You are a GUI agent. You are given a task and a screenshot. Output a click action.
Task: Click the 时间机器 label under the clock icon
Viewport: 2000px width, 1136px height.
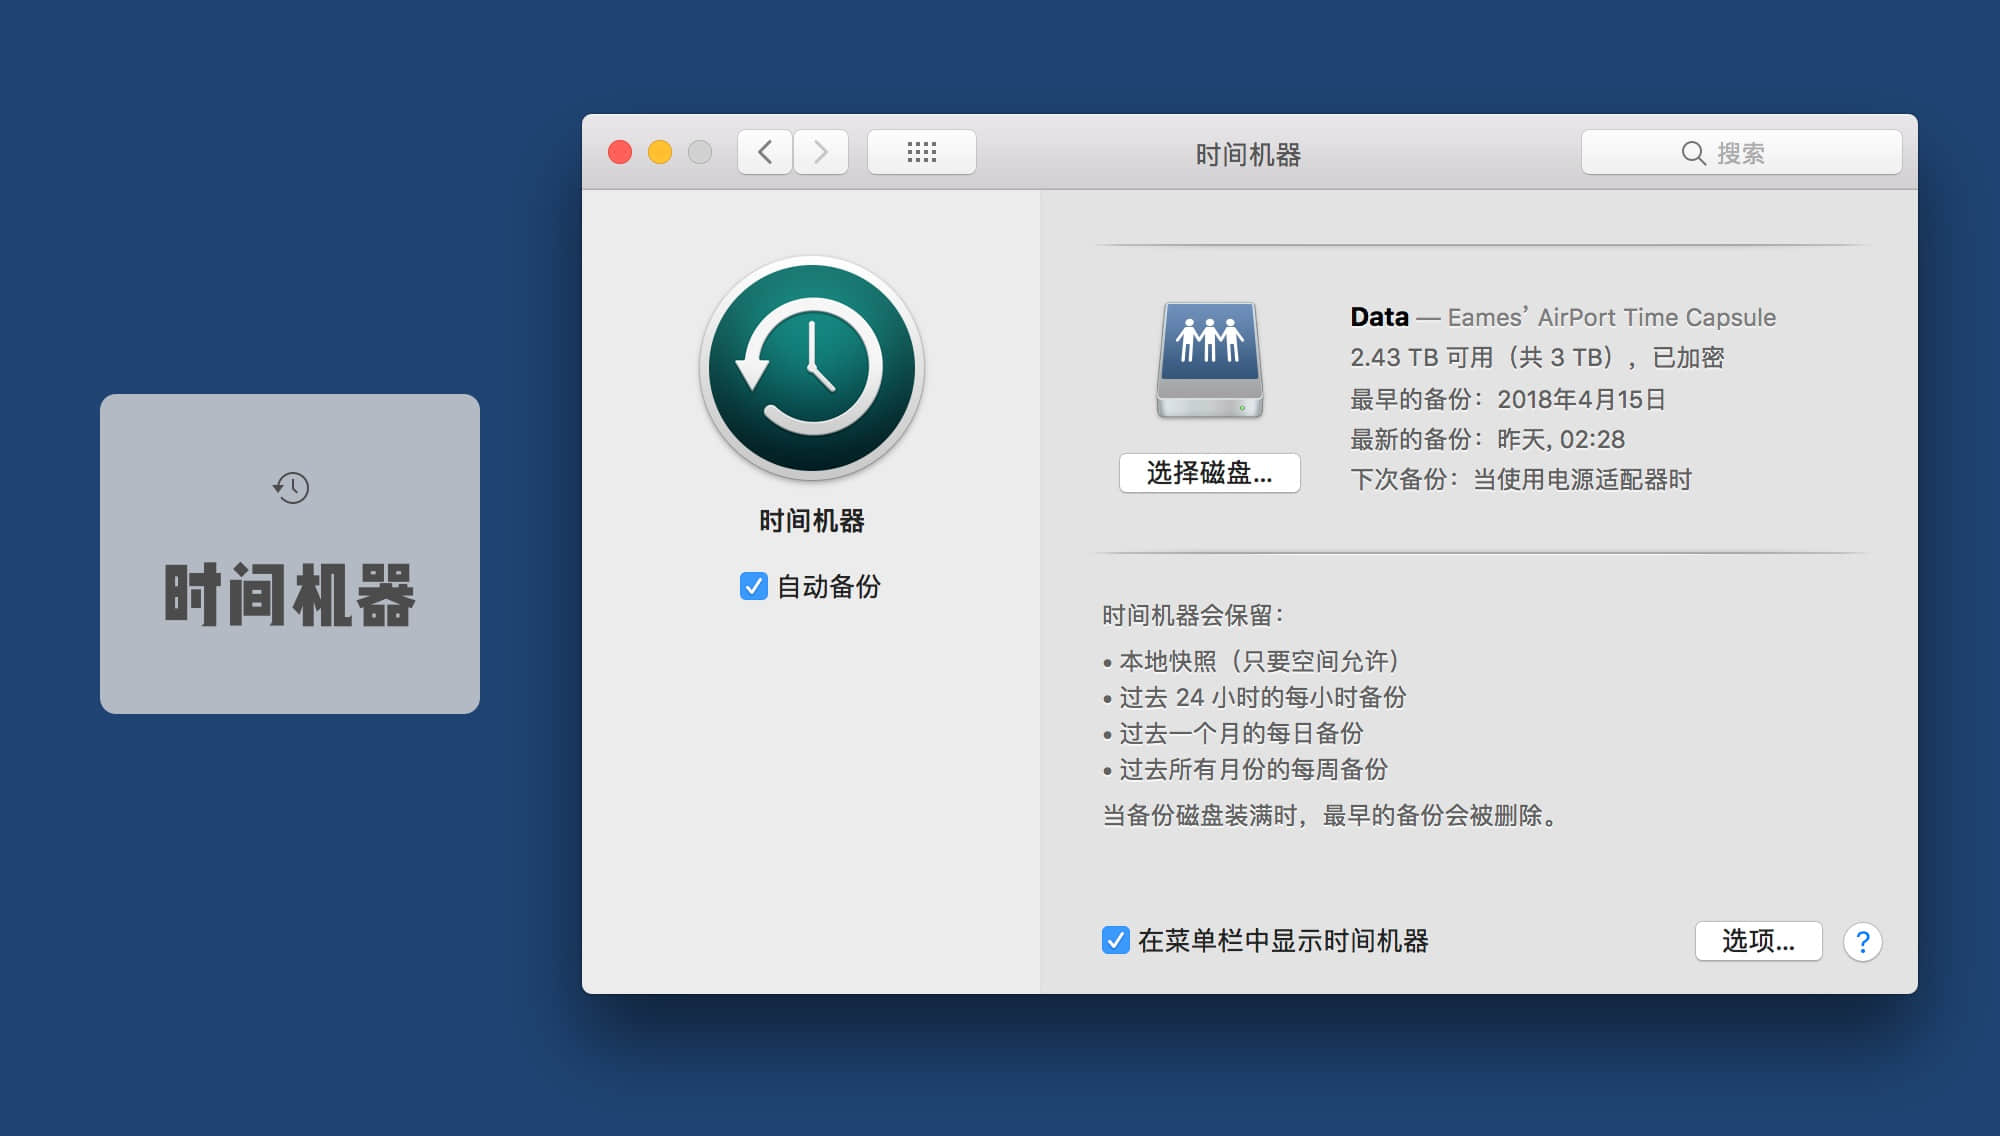[x=811, y=521]
